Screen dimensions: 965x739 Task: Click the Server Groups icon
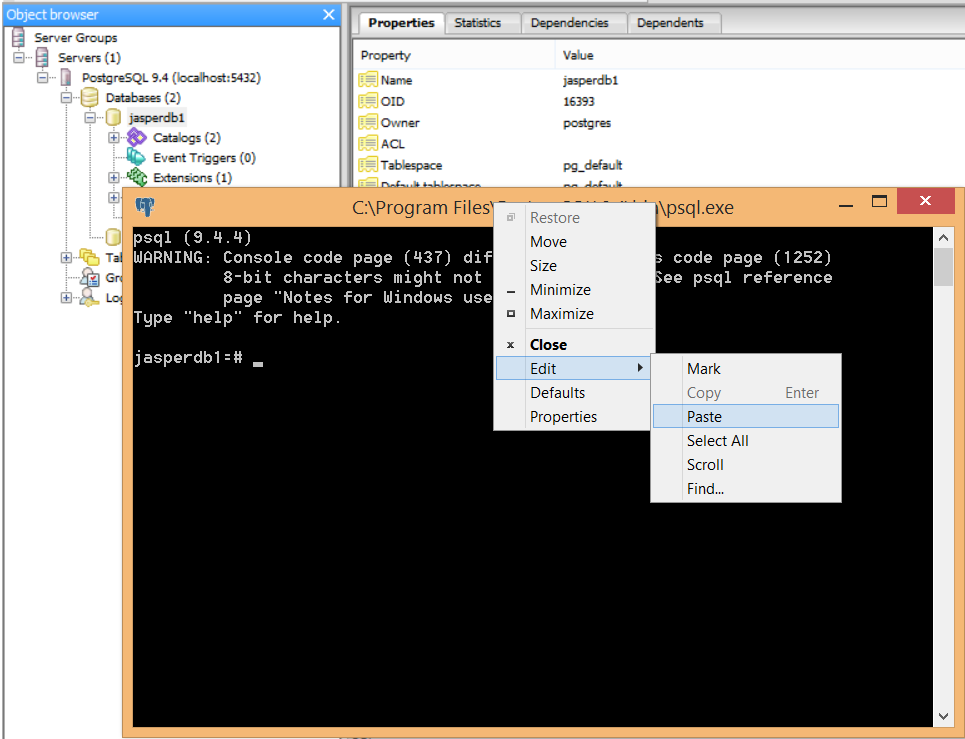[x=18, y=38]
